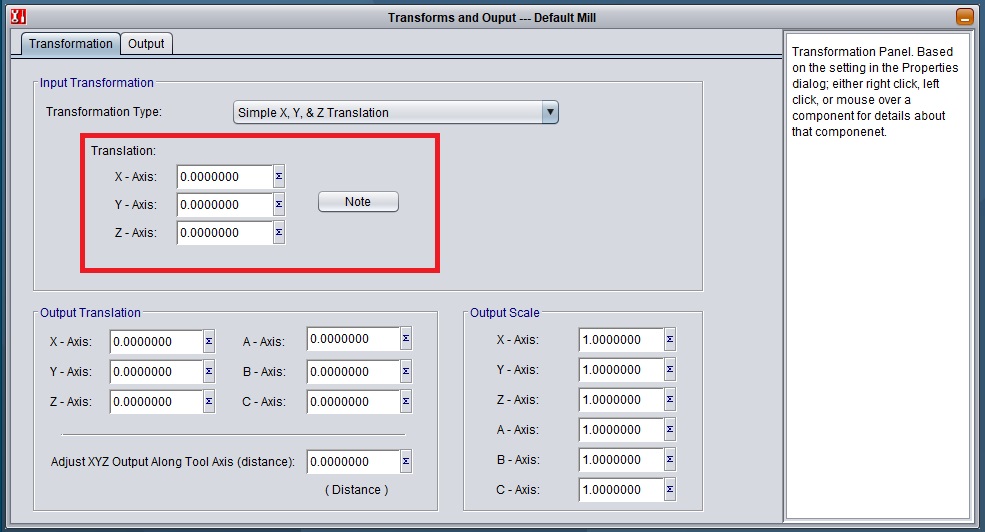Click the Adjust XYZ Output distance field
Viewport: 985px width, 532px height.
coord(353,462)
